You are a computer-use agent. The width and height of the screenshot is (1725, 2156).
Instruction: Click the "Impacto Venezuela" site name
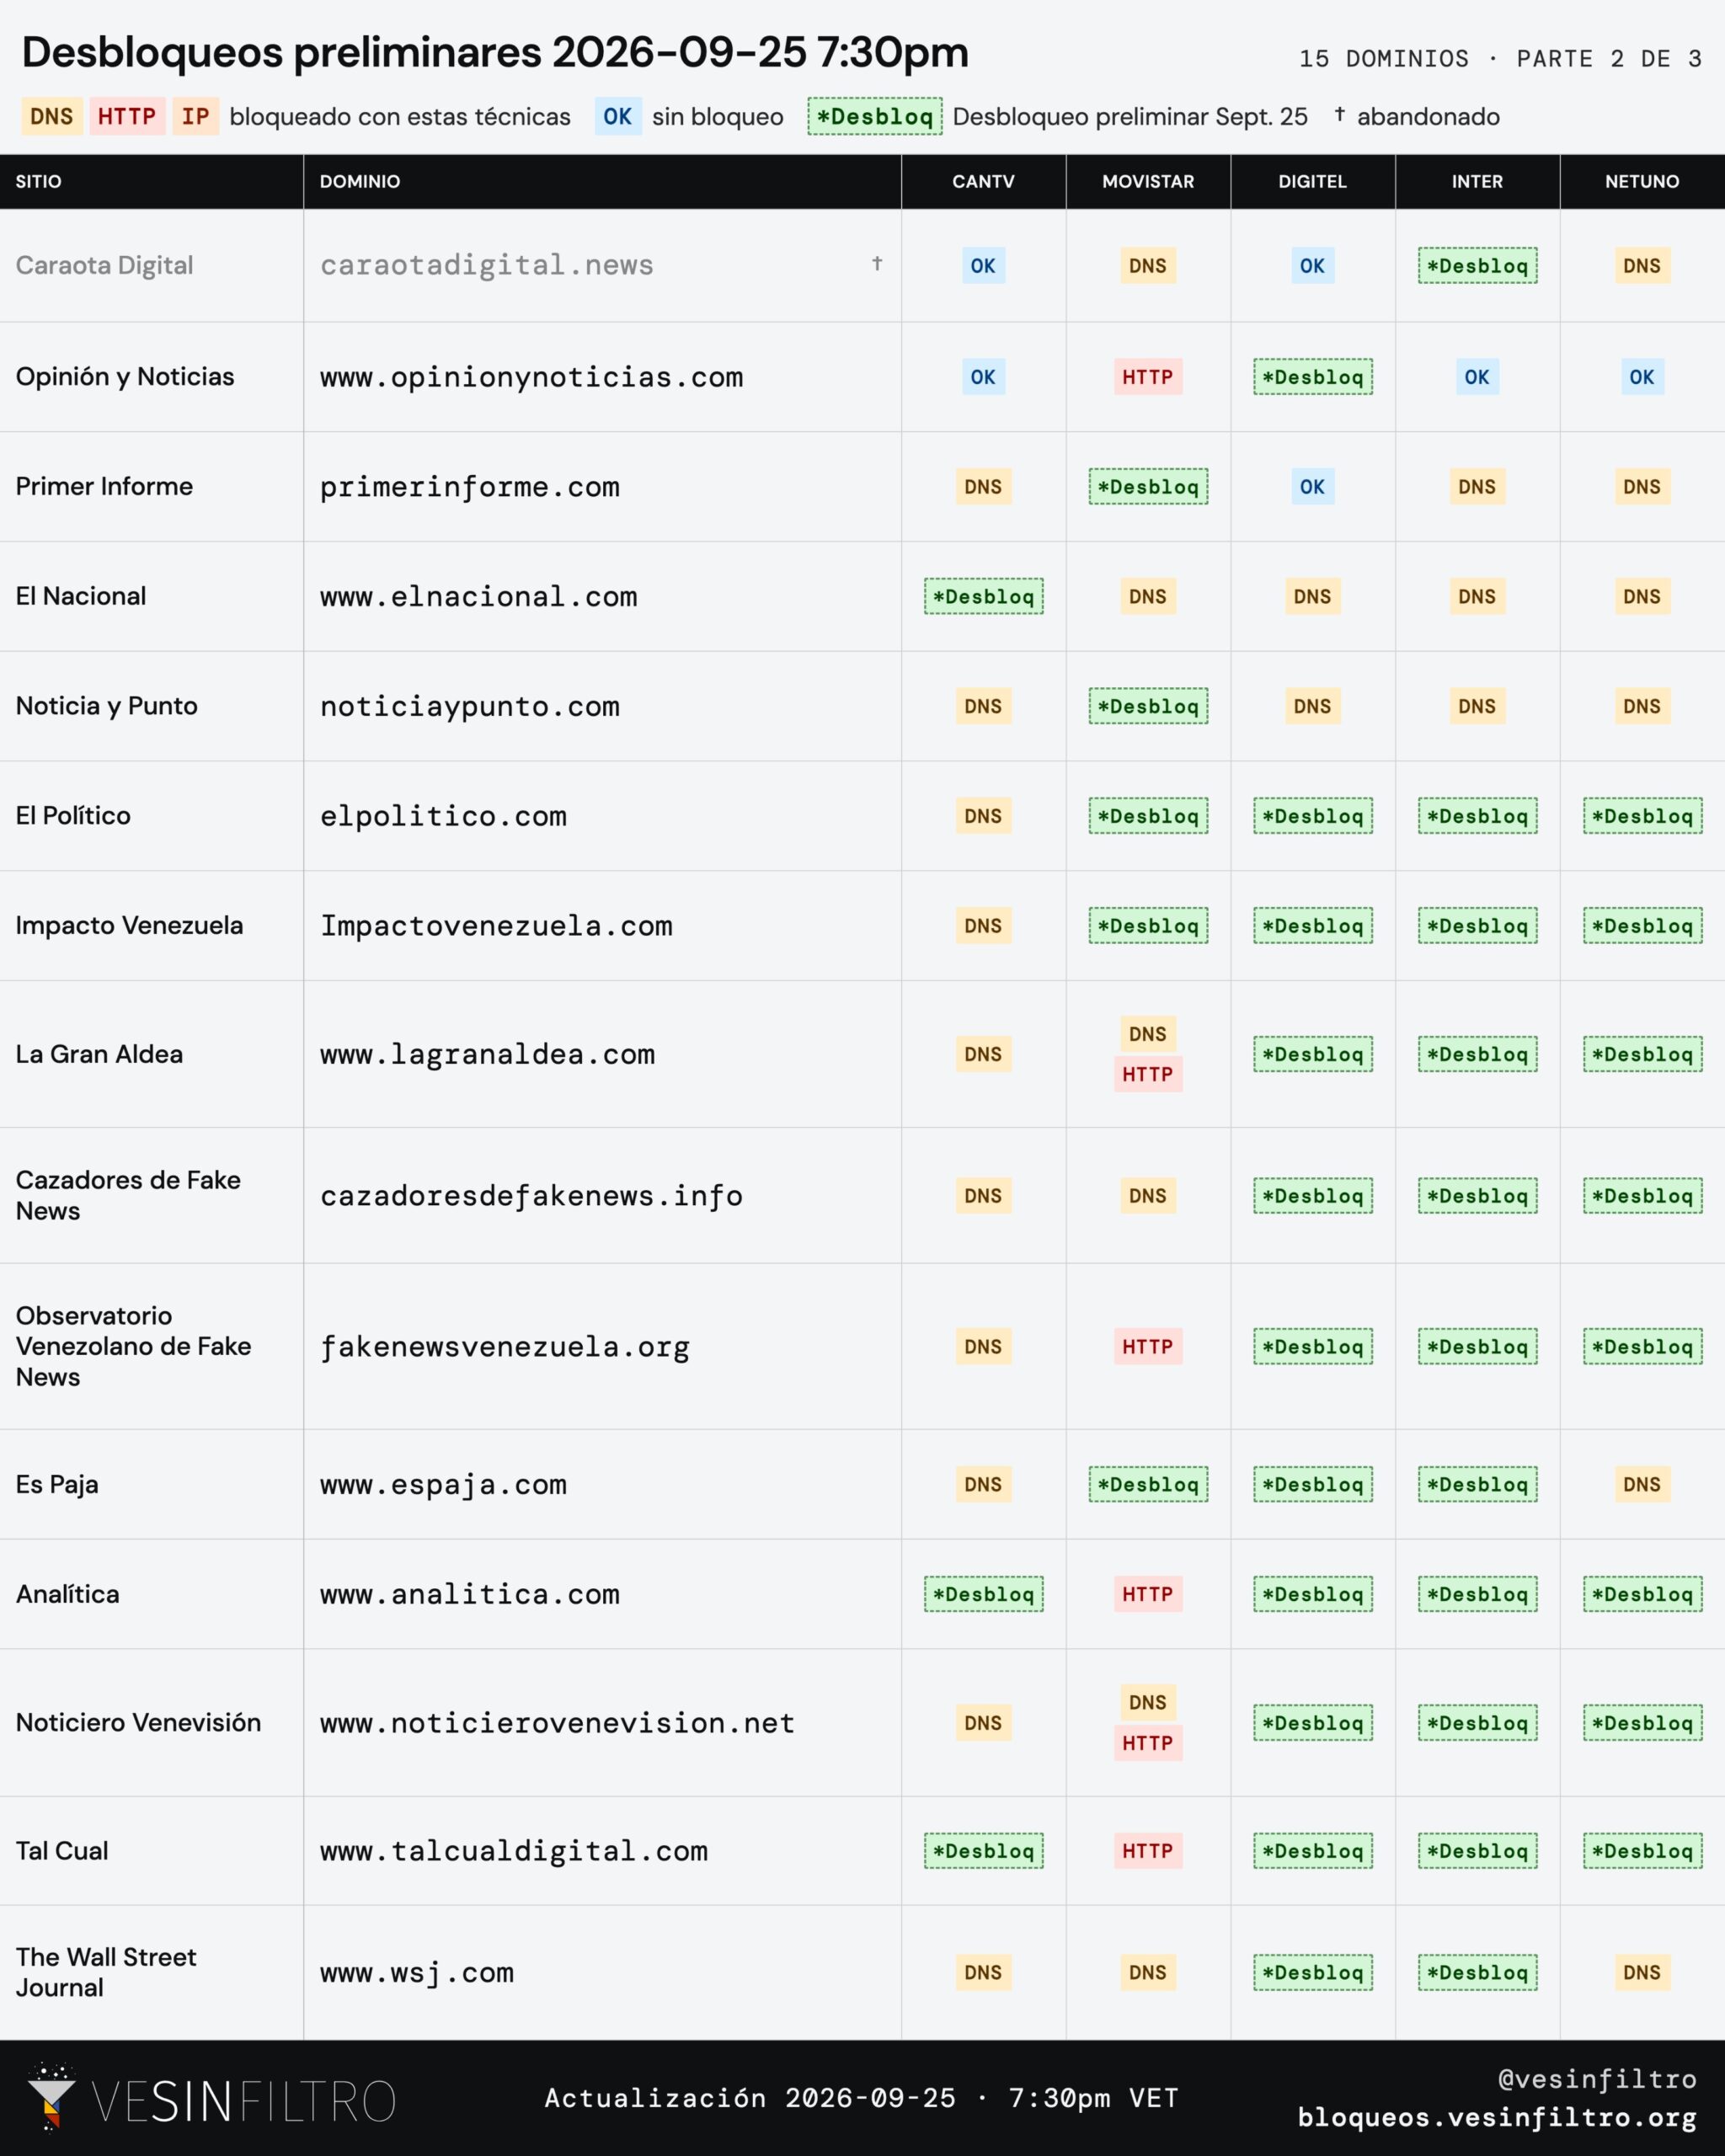click(129, 925)
